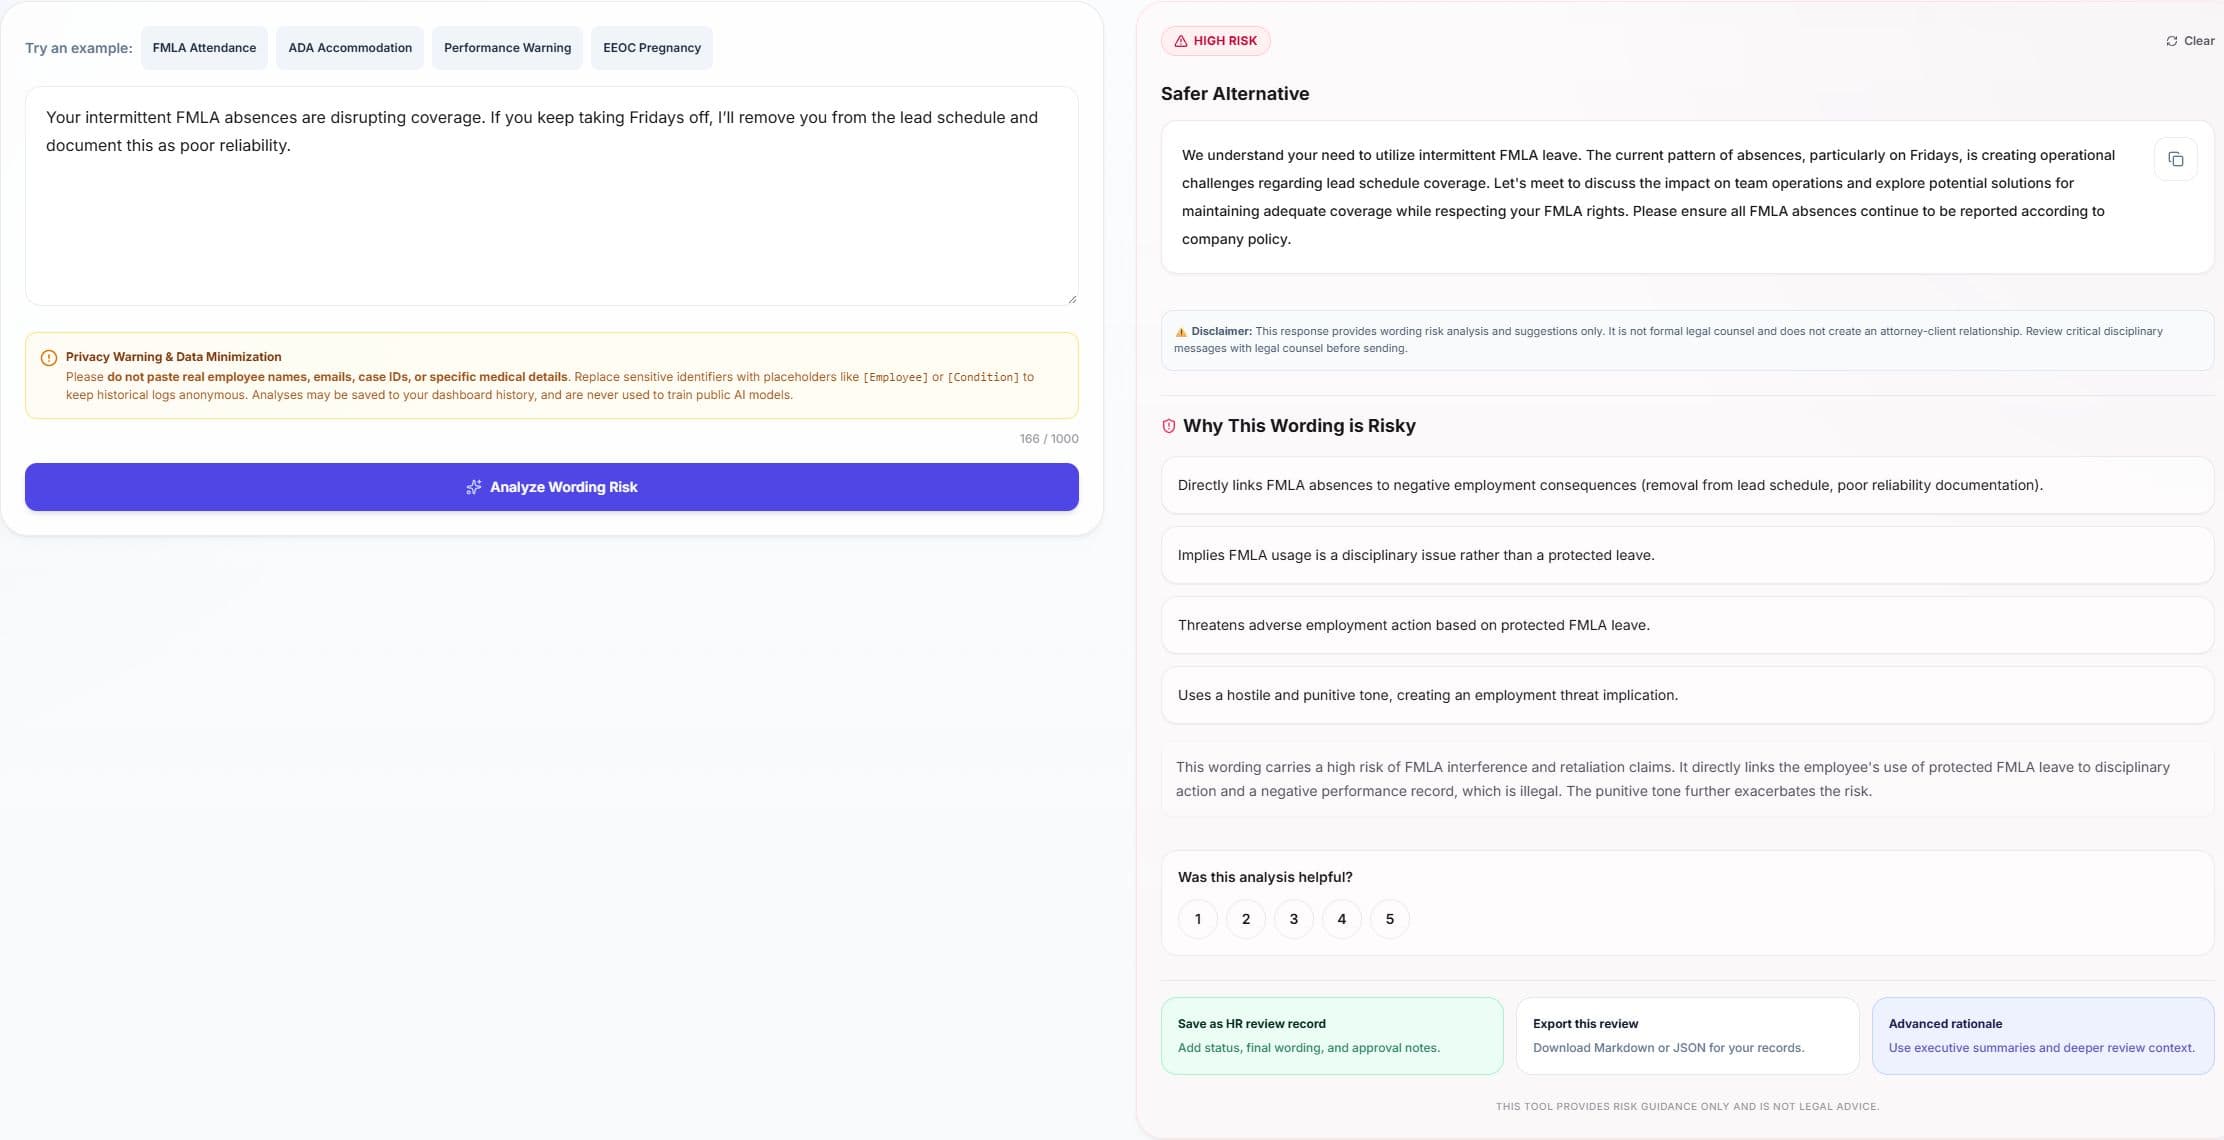Click the HIGH RISK badge

click(x=1216, y=41)
